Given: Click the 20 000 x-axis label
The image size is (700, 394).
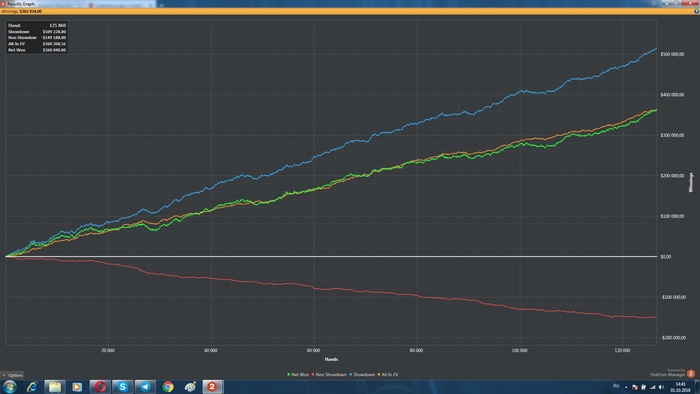Looking at the screenshot, I should 108,351.
